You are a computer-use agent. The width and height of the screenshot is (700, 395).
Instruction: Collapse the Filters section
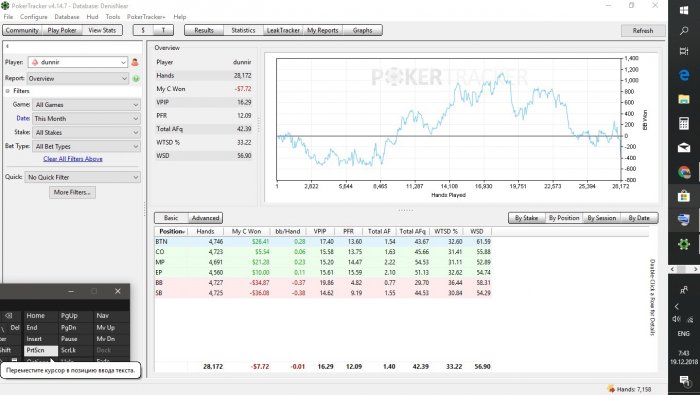(8, 91)
